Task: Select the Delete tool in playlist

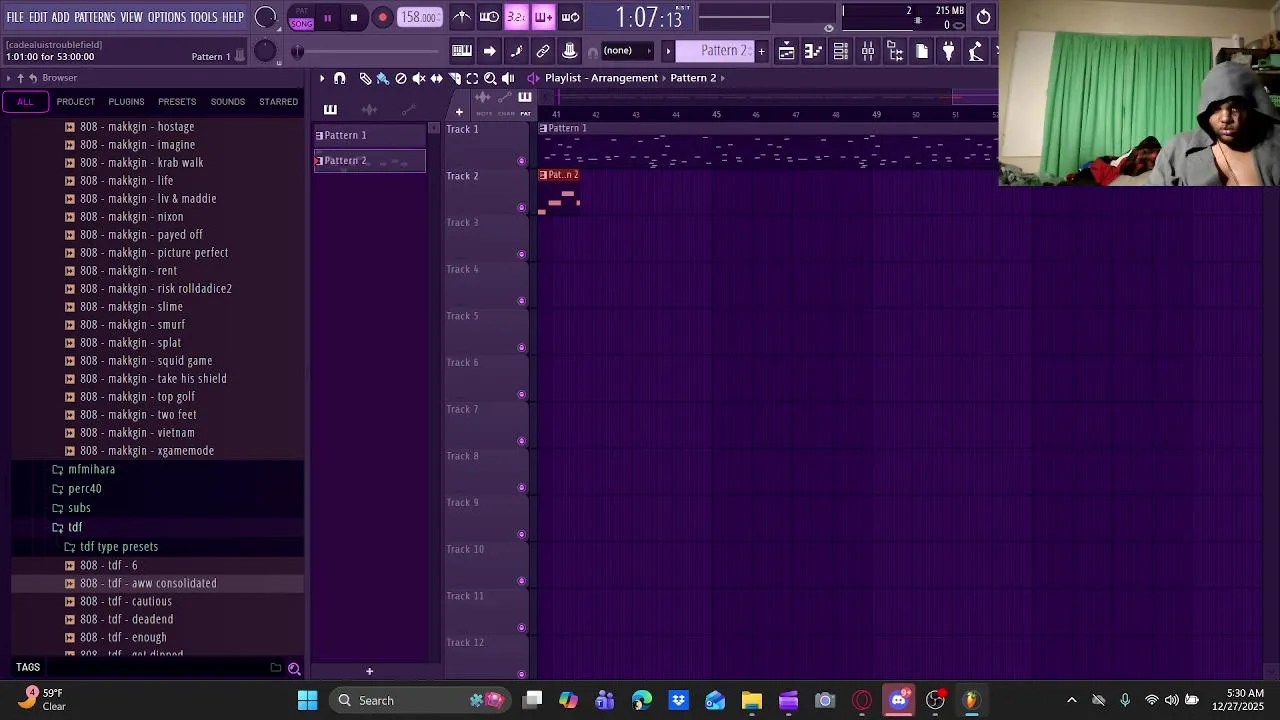Action: pyautogui.click(x=401, y=78)
